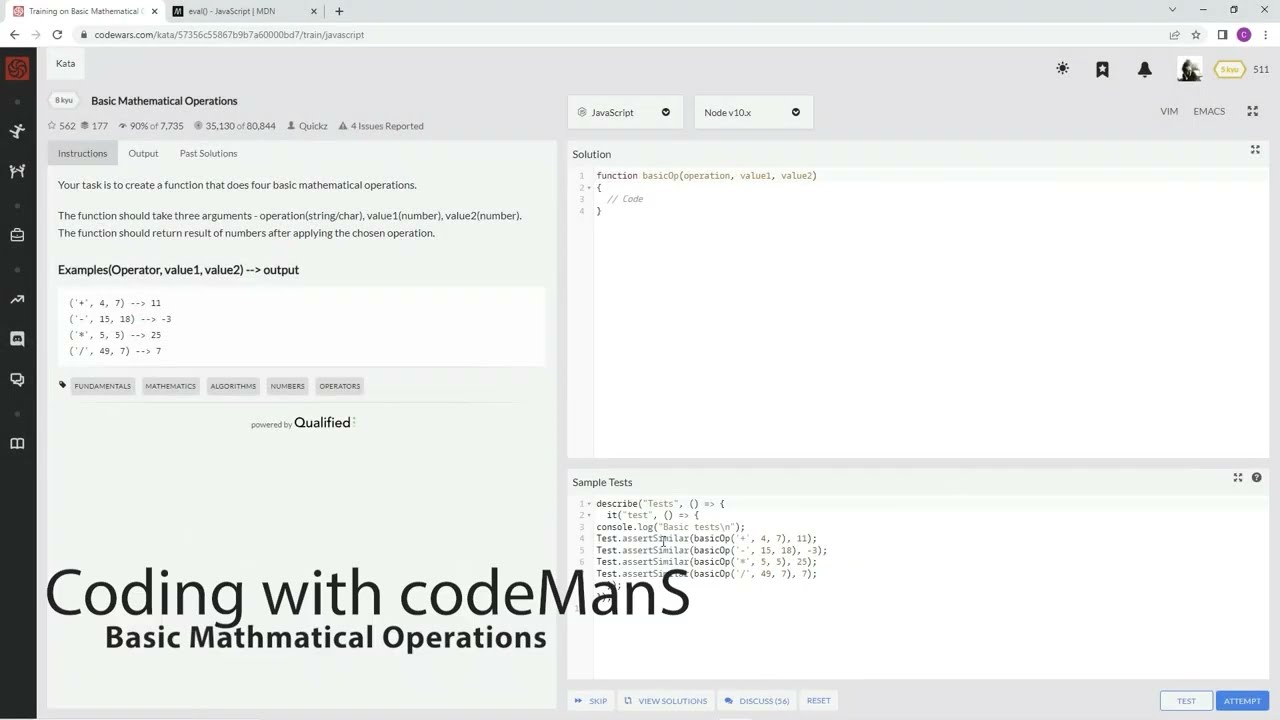The height and width of the screenshot is (720, 1280).
Task: Open the browser side panel icon
Action: 1222,34
